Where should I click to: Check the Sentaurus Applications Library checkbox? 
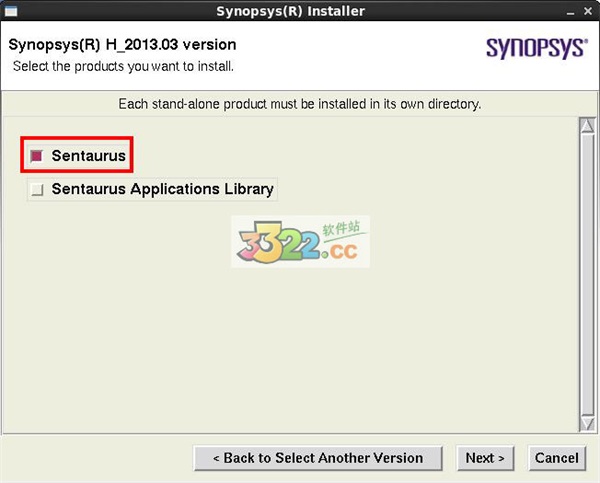38,189
